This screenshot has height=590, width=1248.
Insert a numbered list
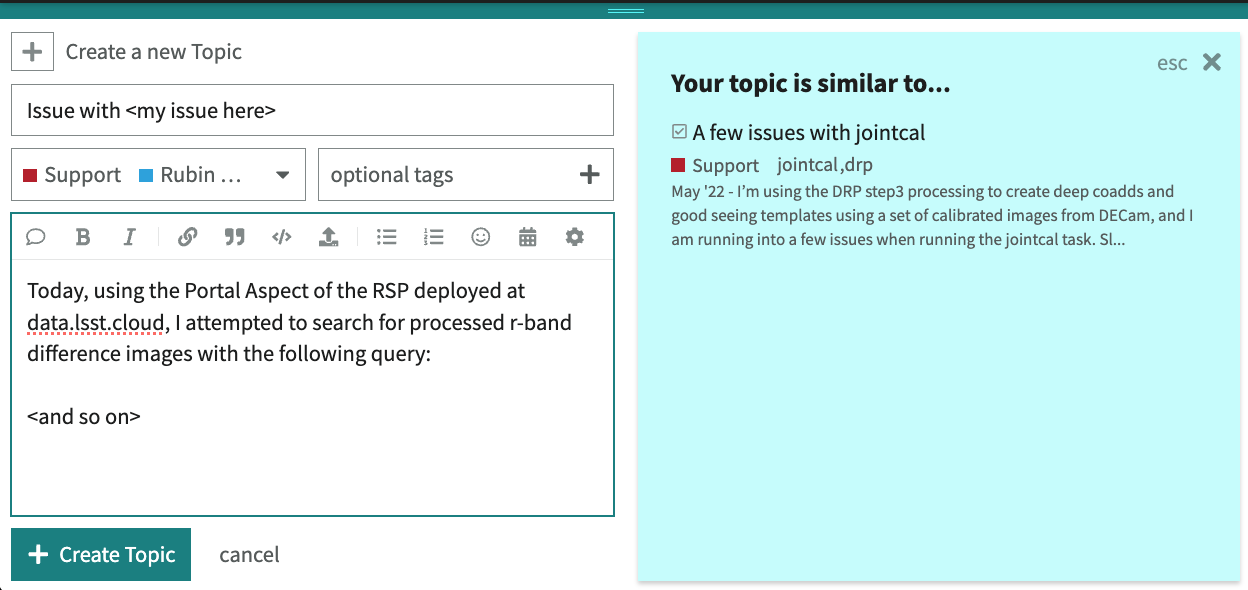[x=433, y=237]
